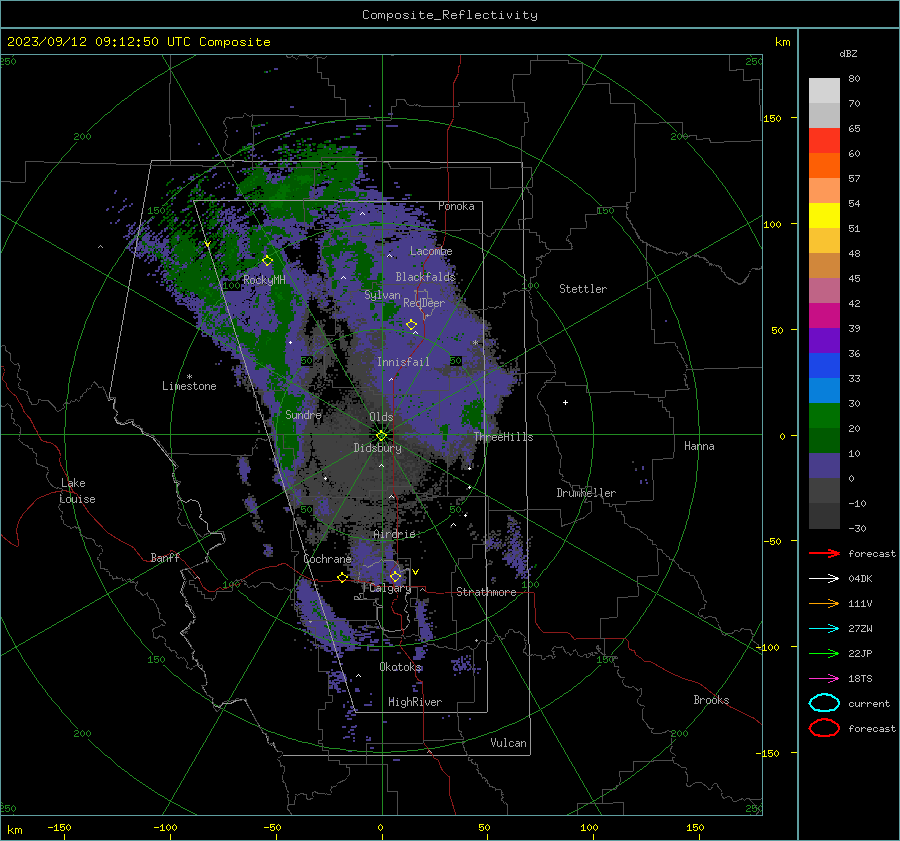Pick the orange swatch below 60 dBZ
The height and width of the screenshot is (841, 900).
(824, 166)
